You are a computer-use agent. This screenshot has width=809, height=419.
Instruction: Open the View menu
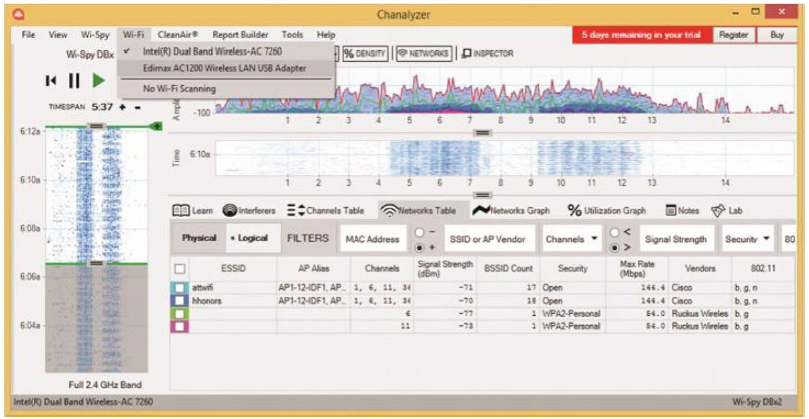(58, 35)
